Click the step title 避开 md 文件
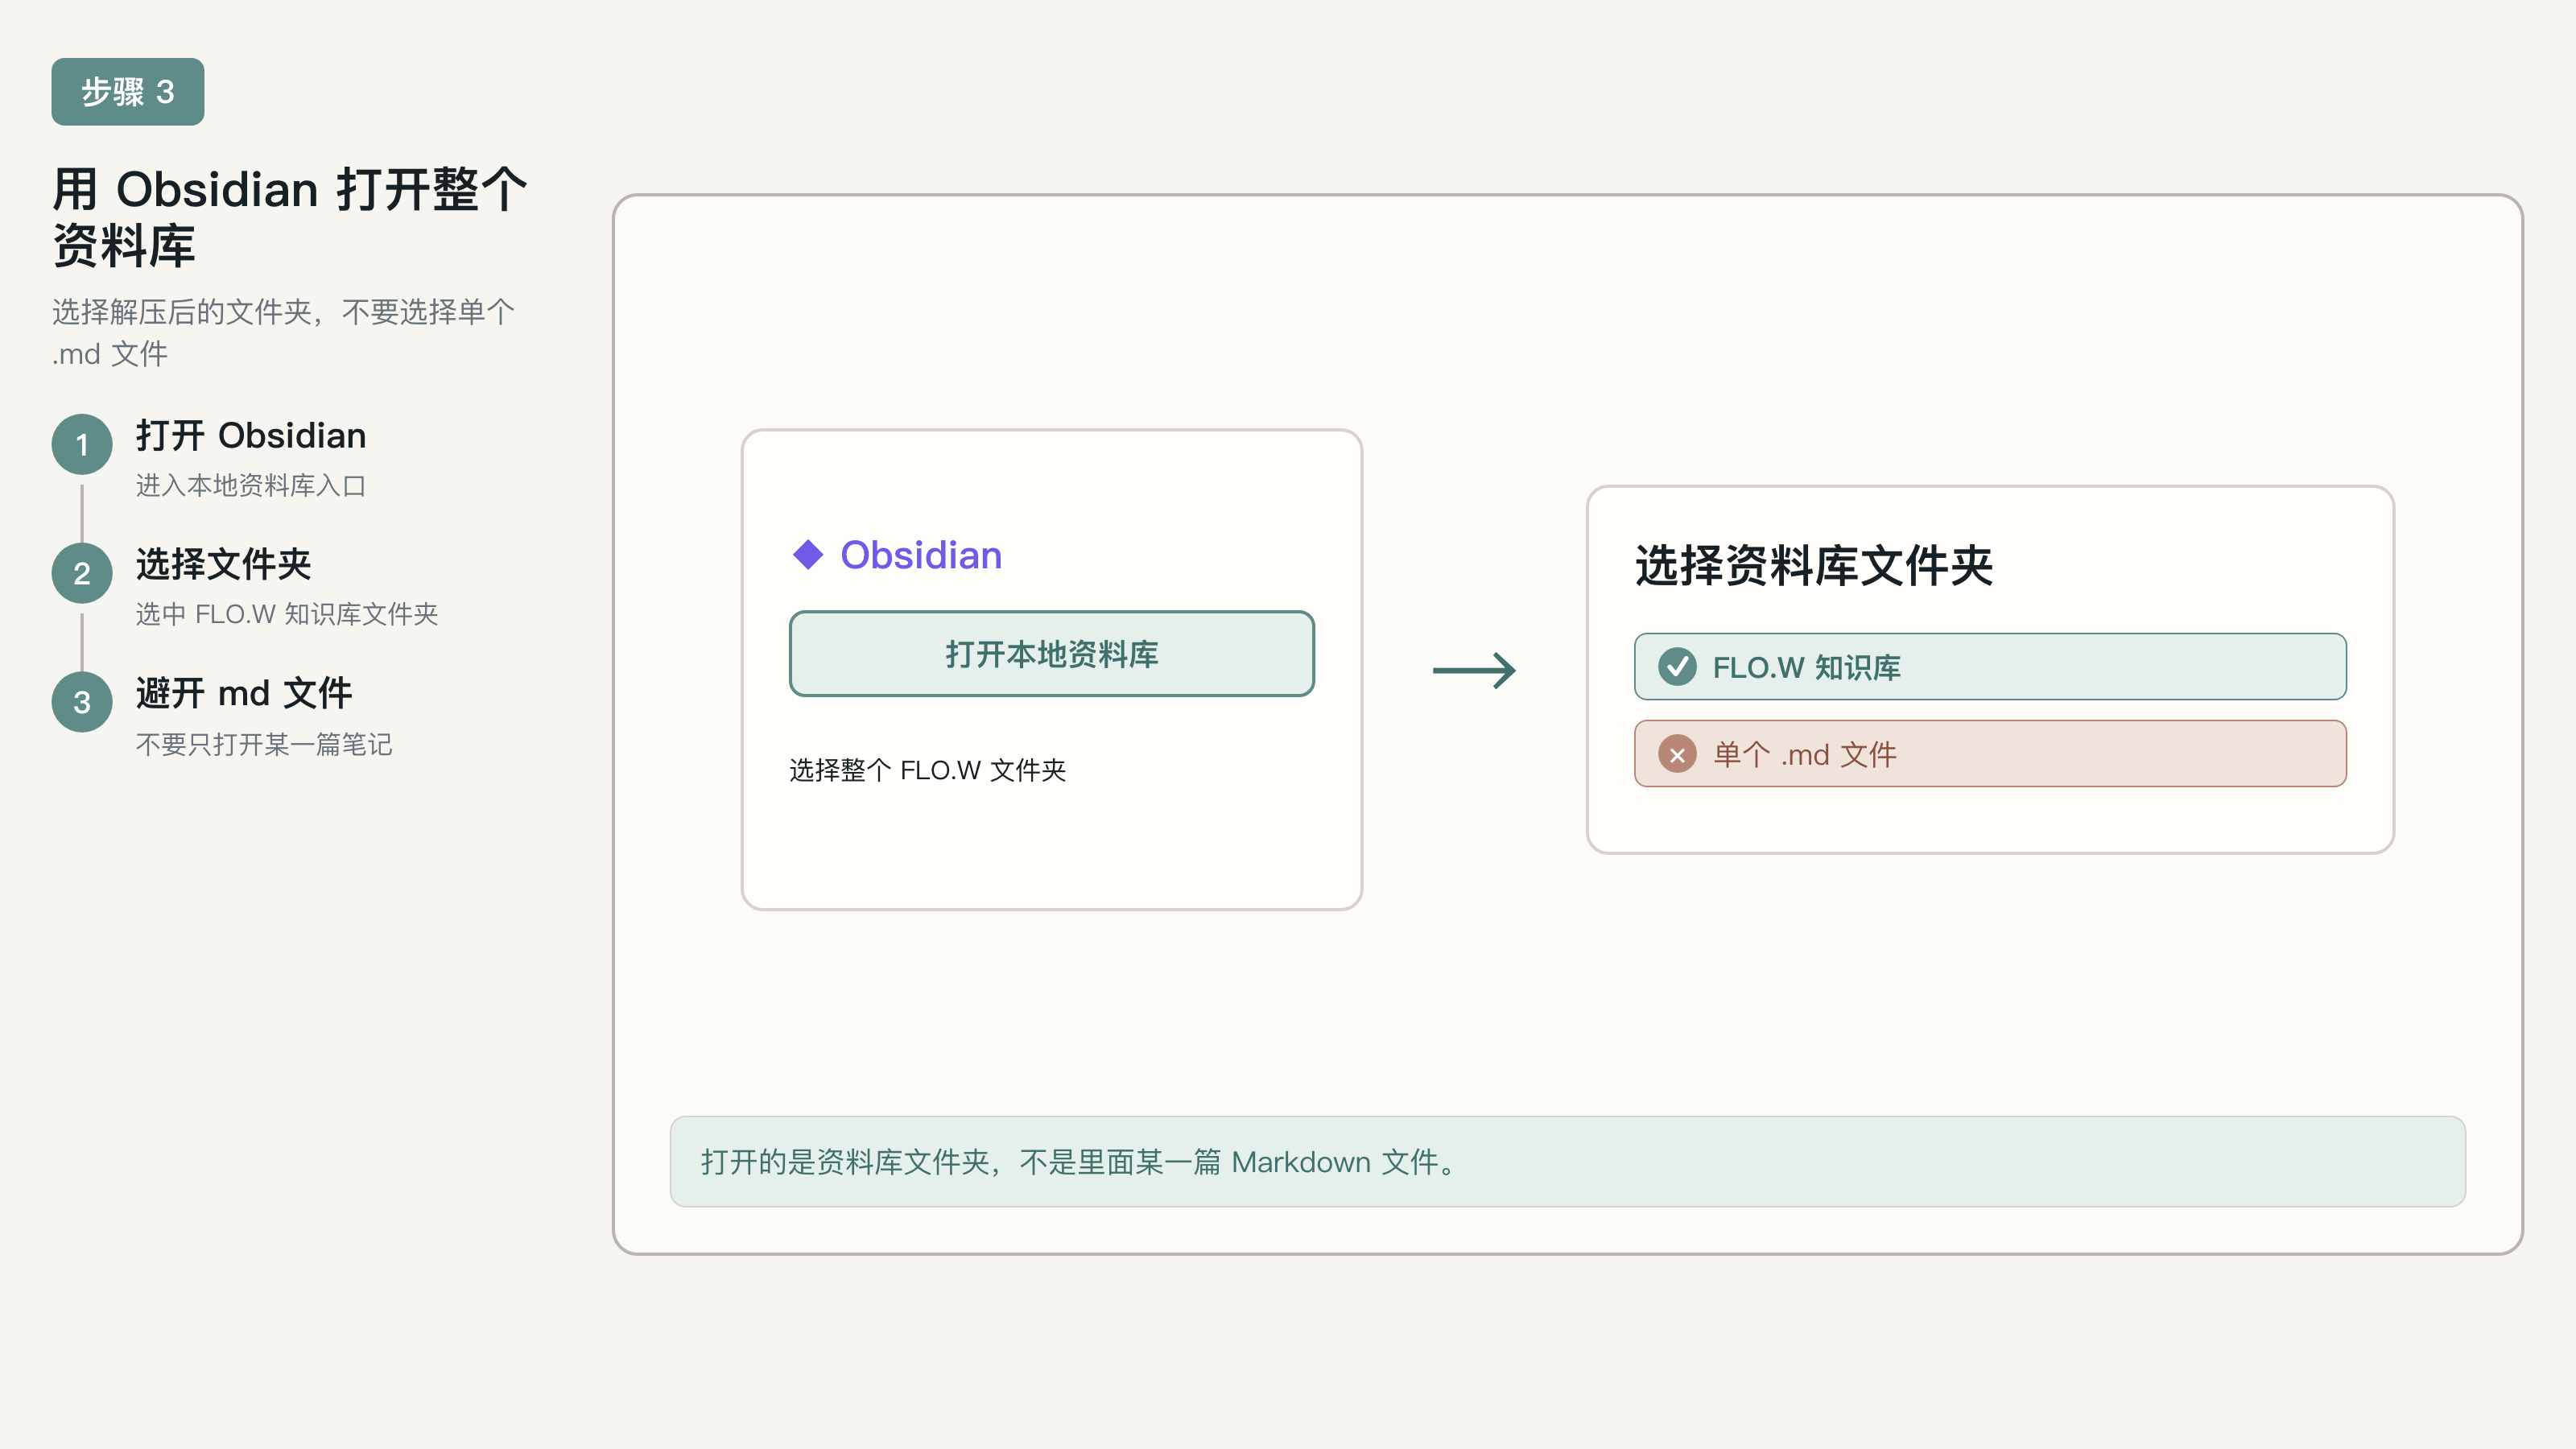This screenshot has width=2576, height=1449. (244, 693)
